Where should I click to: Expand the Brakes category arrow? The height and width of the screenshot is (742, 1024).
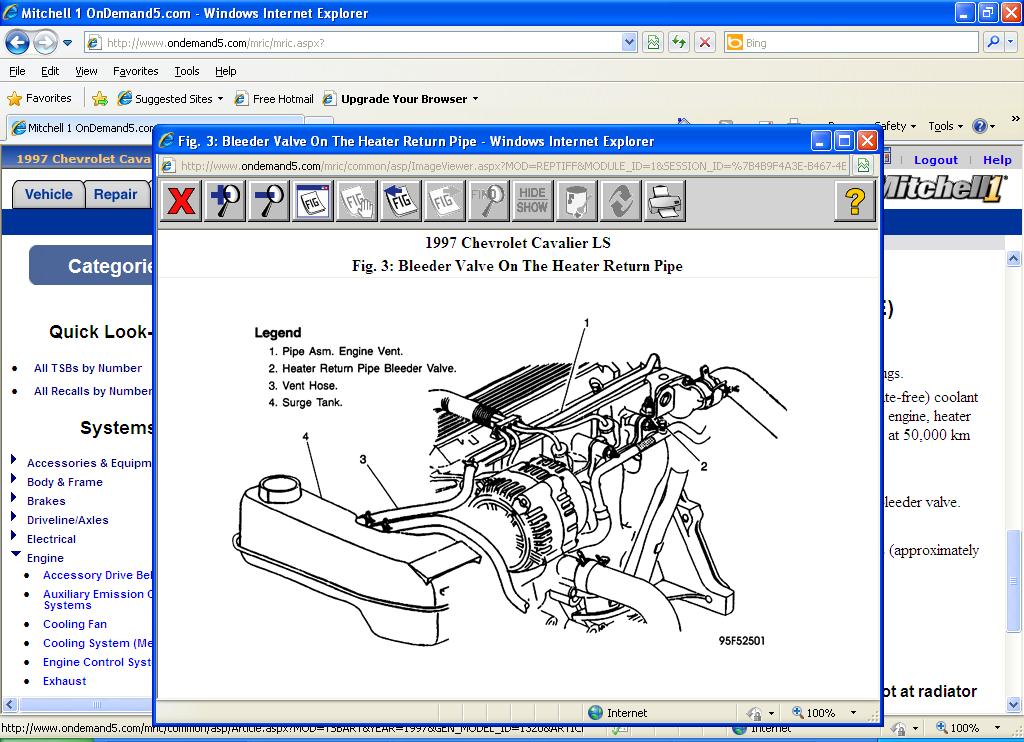tap(14, 499)
